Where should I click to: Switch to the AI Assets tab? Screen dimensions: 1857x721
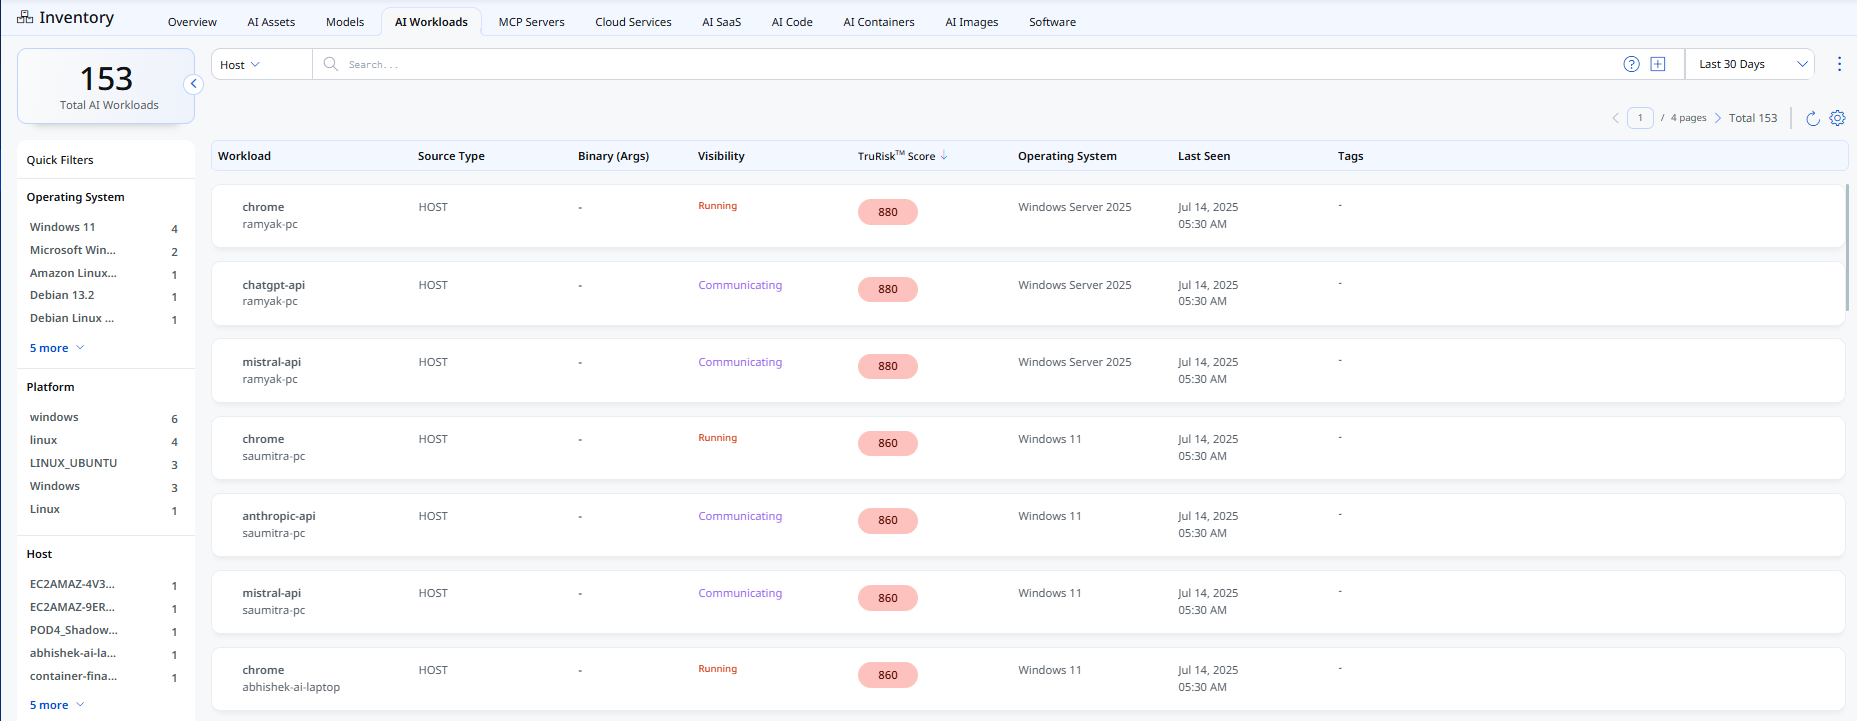271,22
